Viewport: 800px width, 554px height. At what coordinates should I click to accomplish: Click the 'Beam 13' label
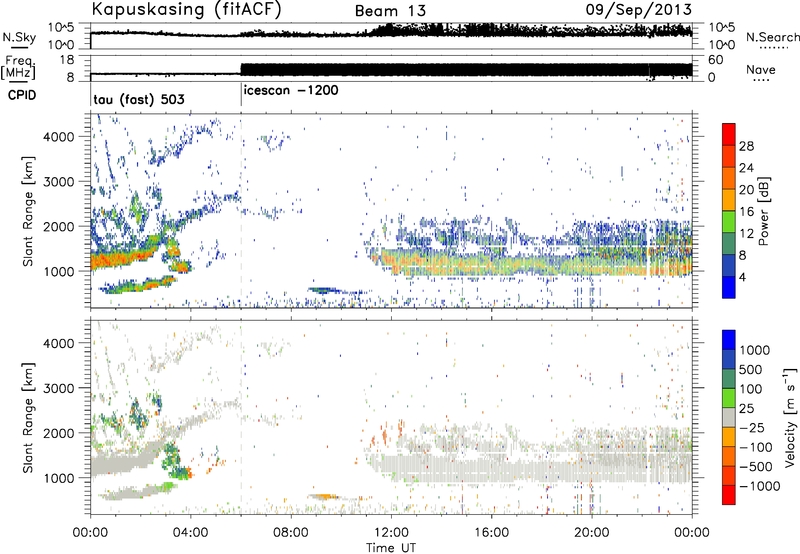(x=390, y=11)
